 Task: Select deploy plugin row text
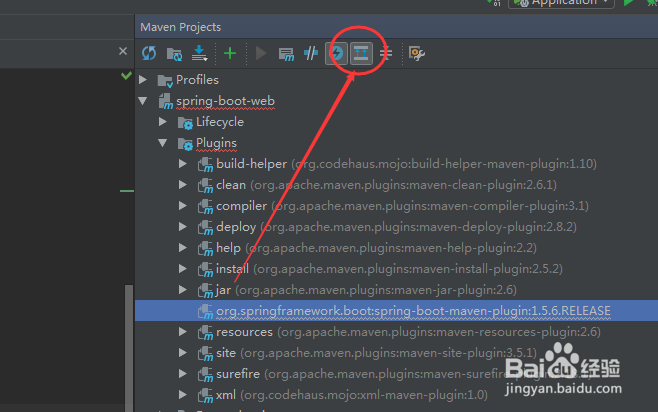(396, 227)
